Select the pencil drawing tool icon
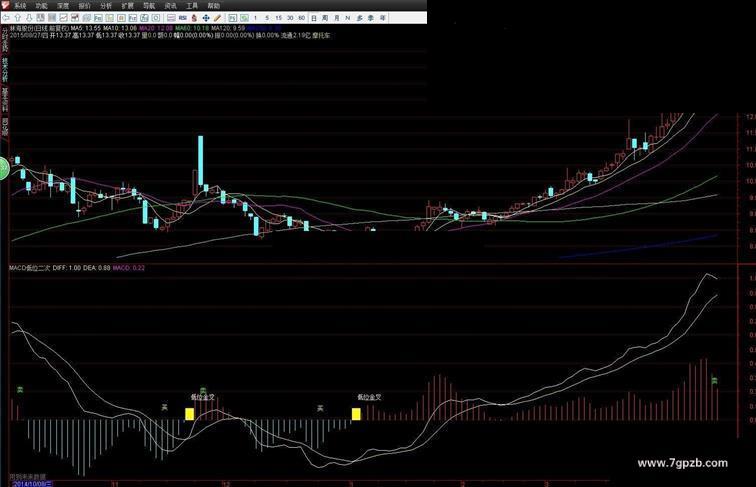The width and height of the screenshot is (756, 487). pyautogui.click(x=217, y=18)
